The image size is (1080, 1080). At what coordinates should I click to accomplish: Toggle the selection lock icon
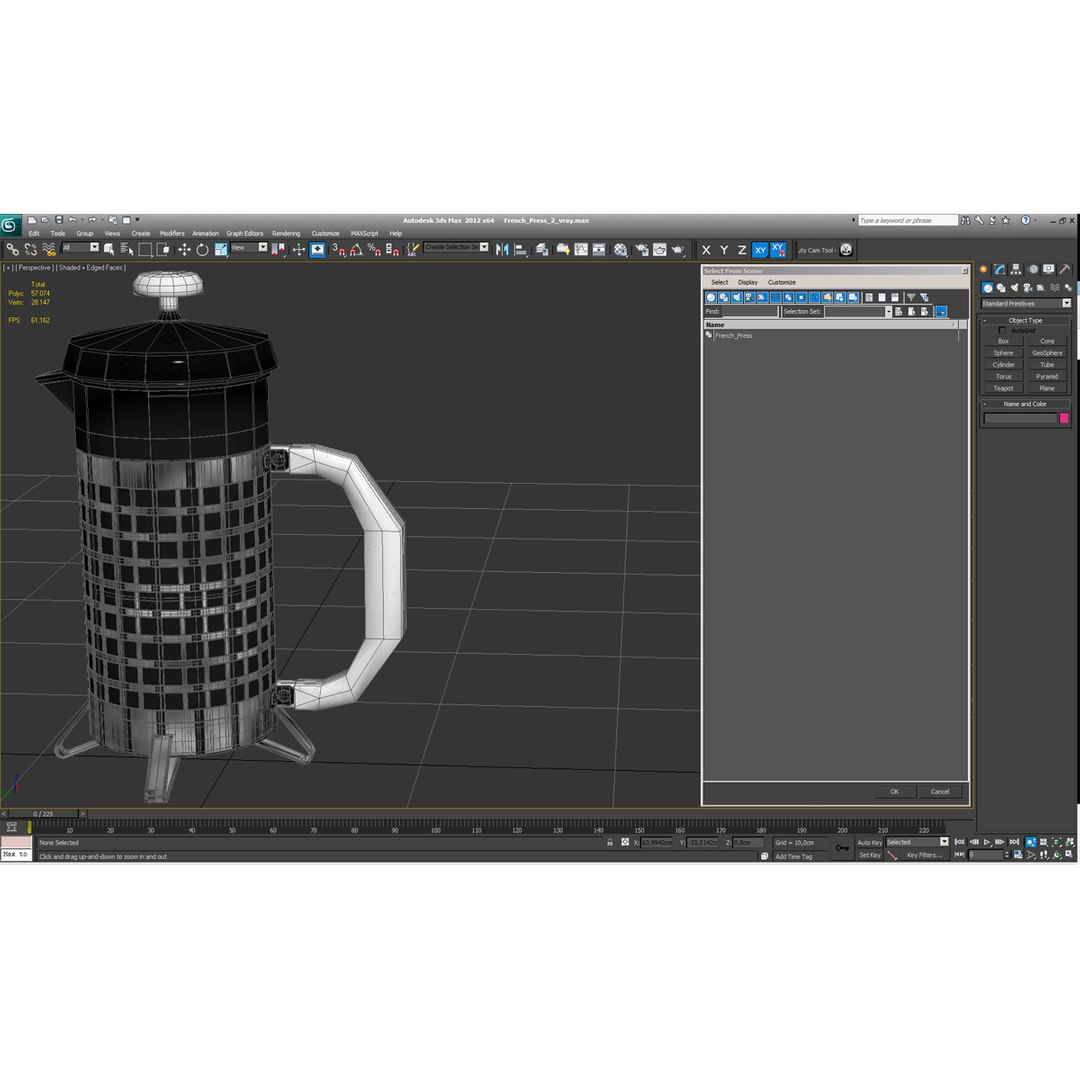coord(610,842)
